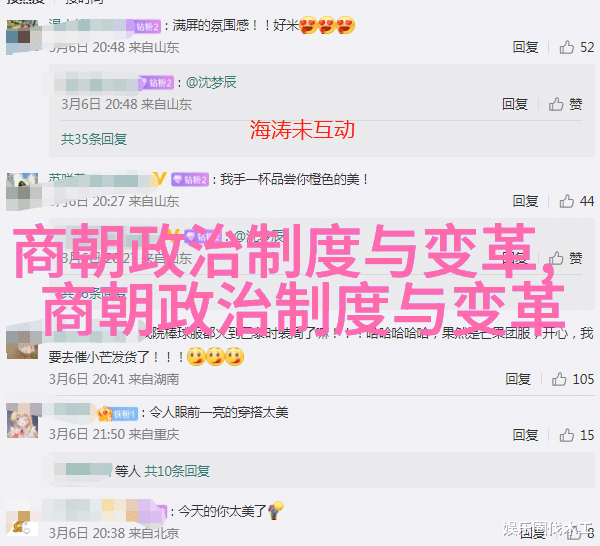Click thumbs-up on the 44-like comment
This screenshot has width=600, height=546.
pyautogui.click(x=567, y=201)
